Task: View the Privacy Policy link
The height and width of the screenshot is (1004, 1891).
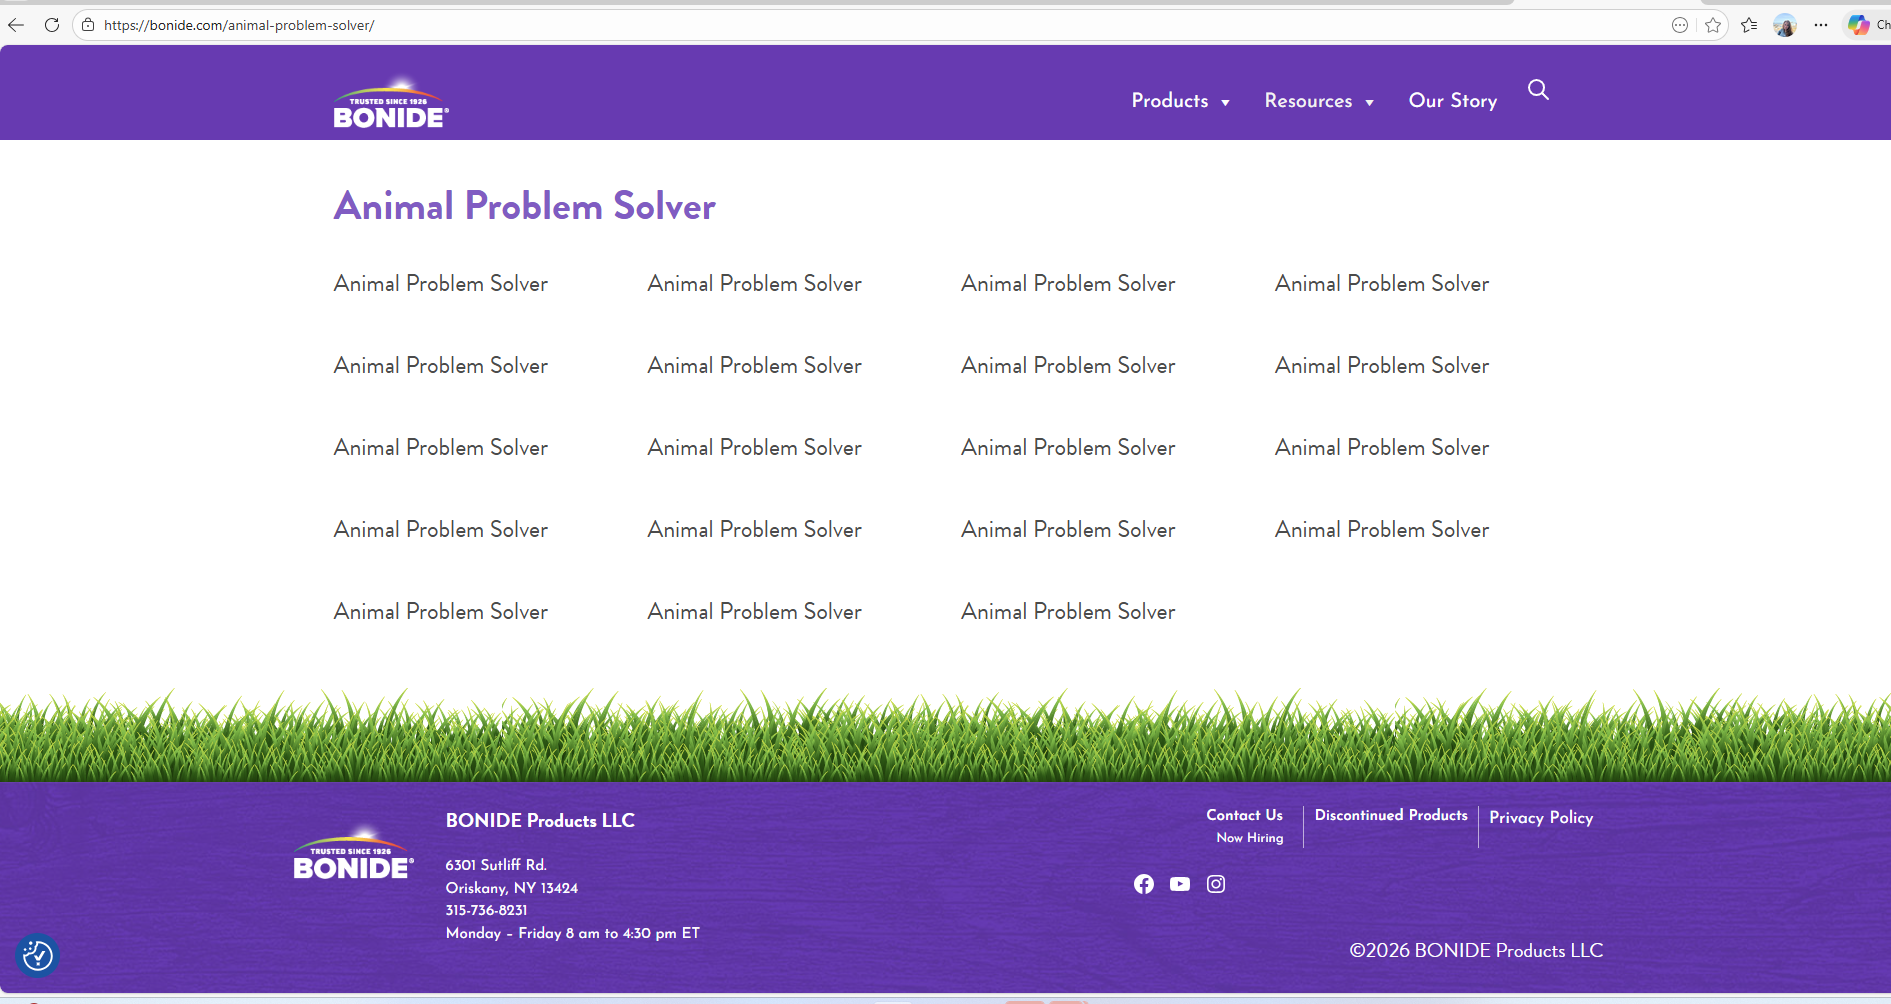Action: point(1541,817)
